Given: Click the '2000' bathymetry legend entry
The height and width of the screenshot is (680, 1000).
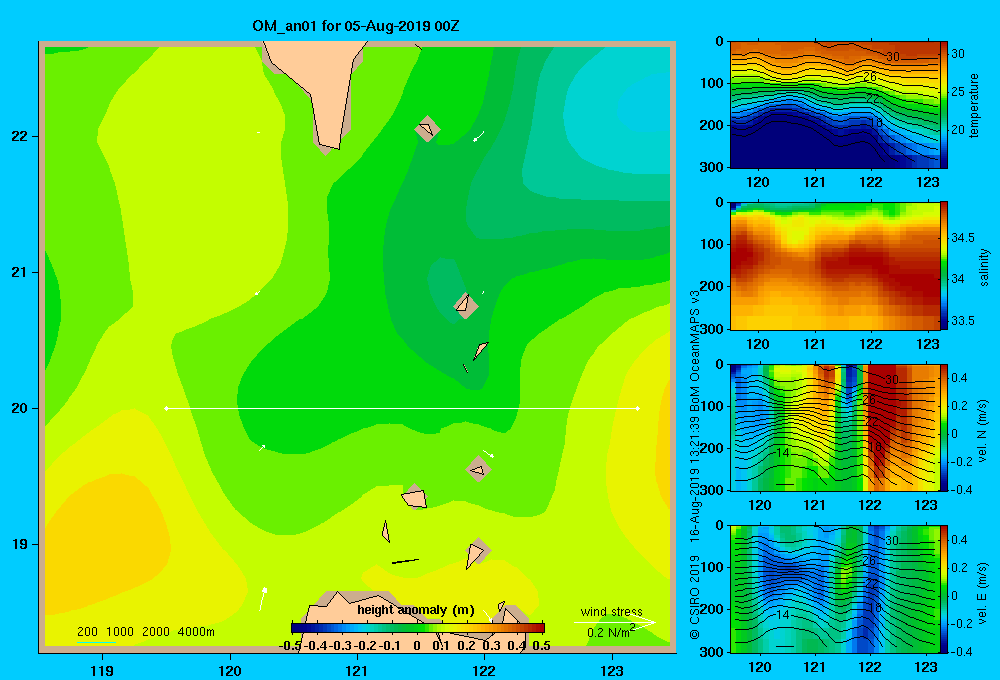Looking at the screenshot, I should (x=156, y=632).
